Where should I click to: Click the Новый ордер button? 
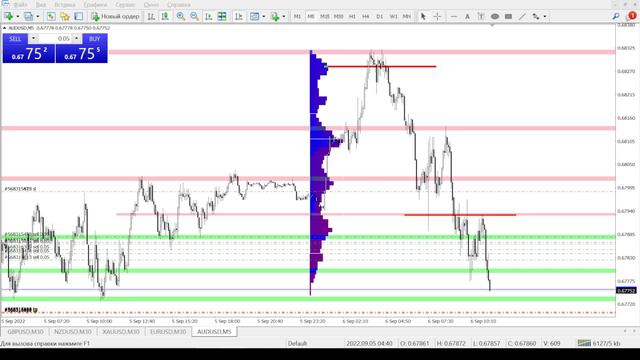coord(116,16)
